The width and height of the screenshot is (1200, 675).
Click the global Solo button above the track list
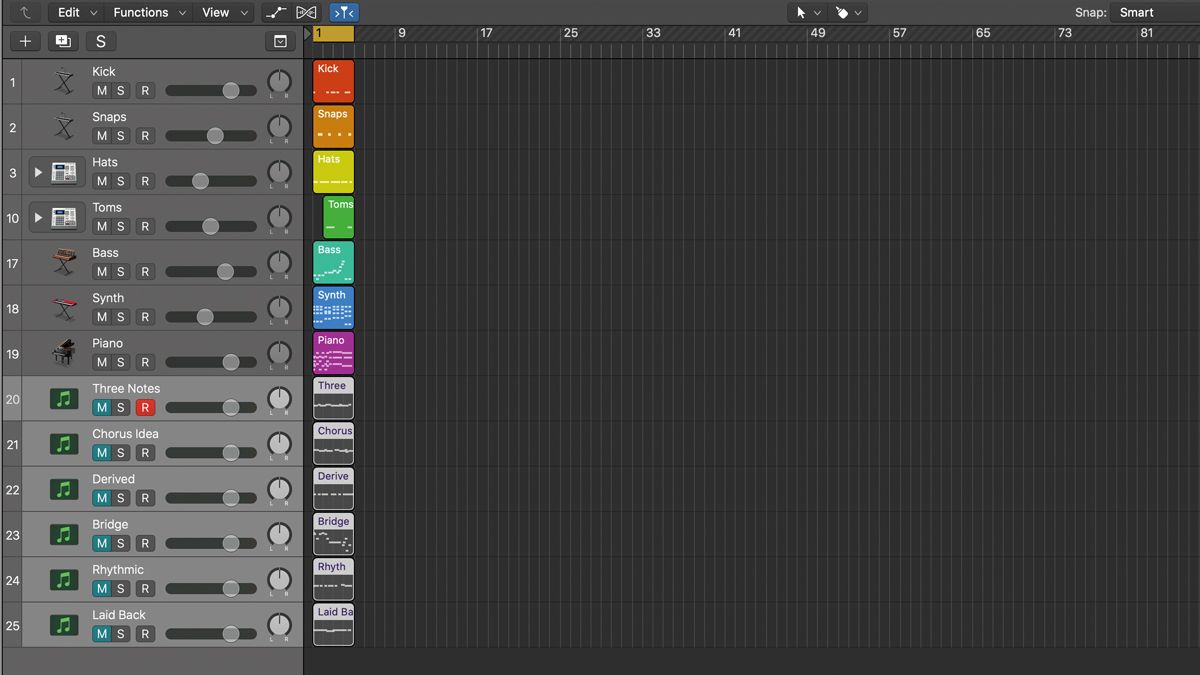pyautogui.click(x=100, y=41)
